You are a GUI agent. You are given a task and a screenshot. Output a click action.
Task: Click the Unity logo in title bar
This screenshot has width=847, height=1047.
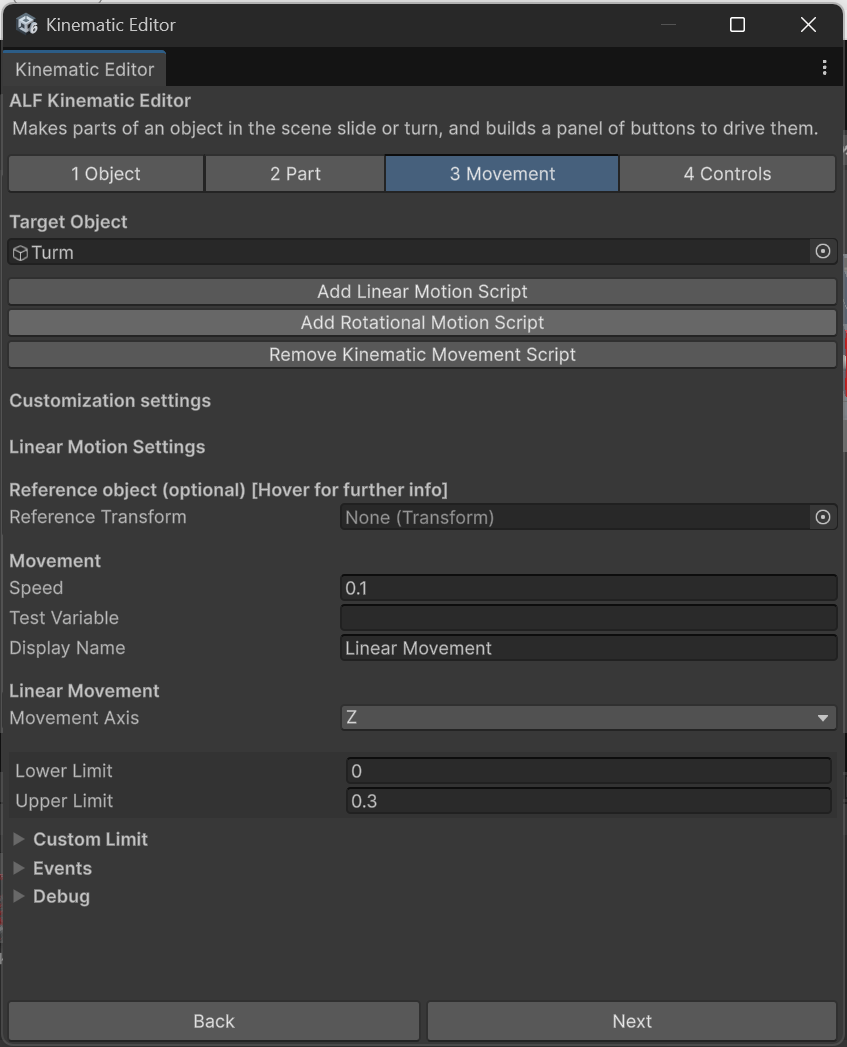point(27,25)
